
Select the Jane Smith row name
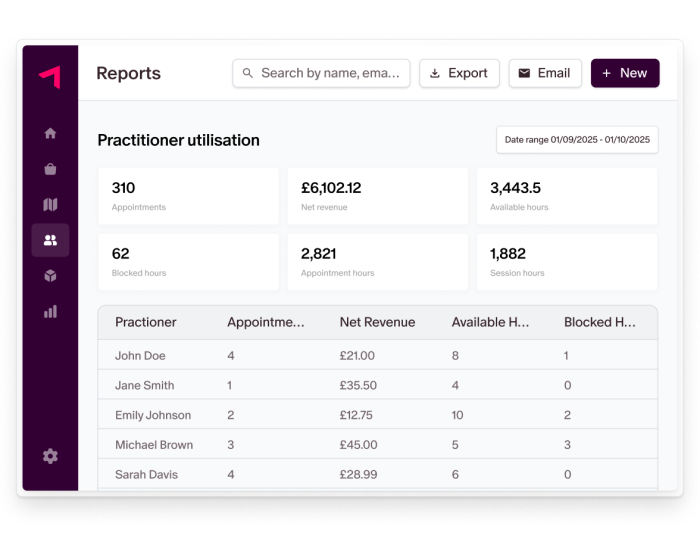coord(145,385)
